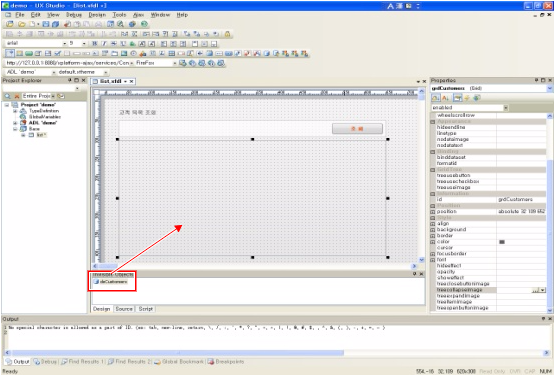The height and width of the screenshot is (376, 555).
Task: Switch to the Source tab
Action: coord(124,309)
